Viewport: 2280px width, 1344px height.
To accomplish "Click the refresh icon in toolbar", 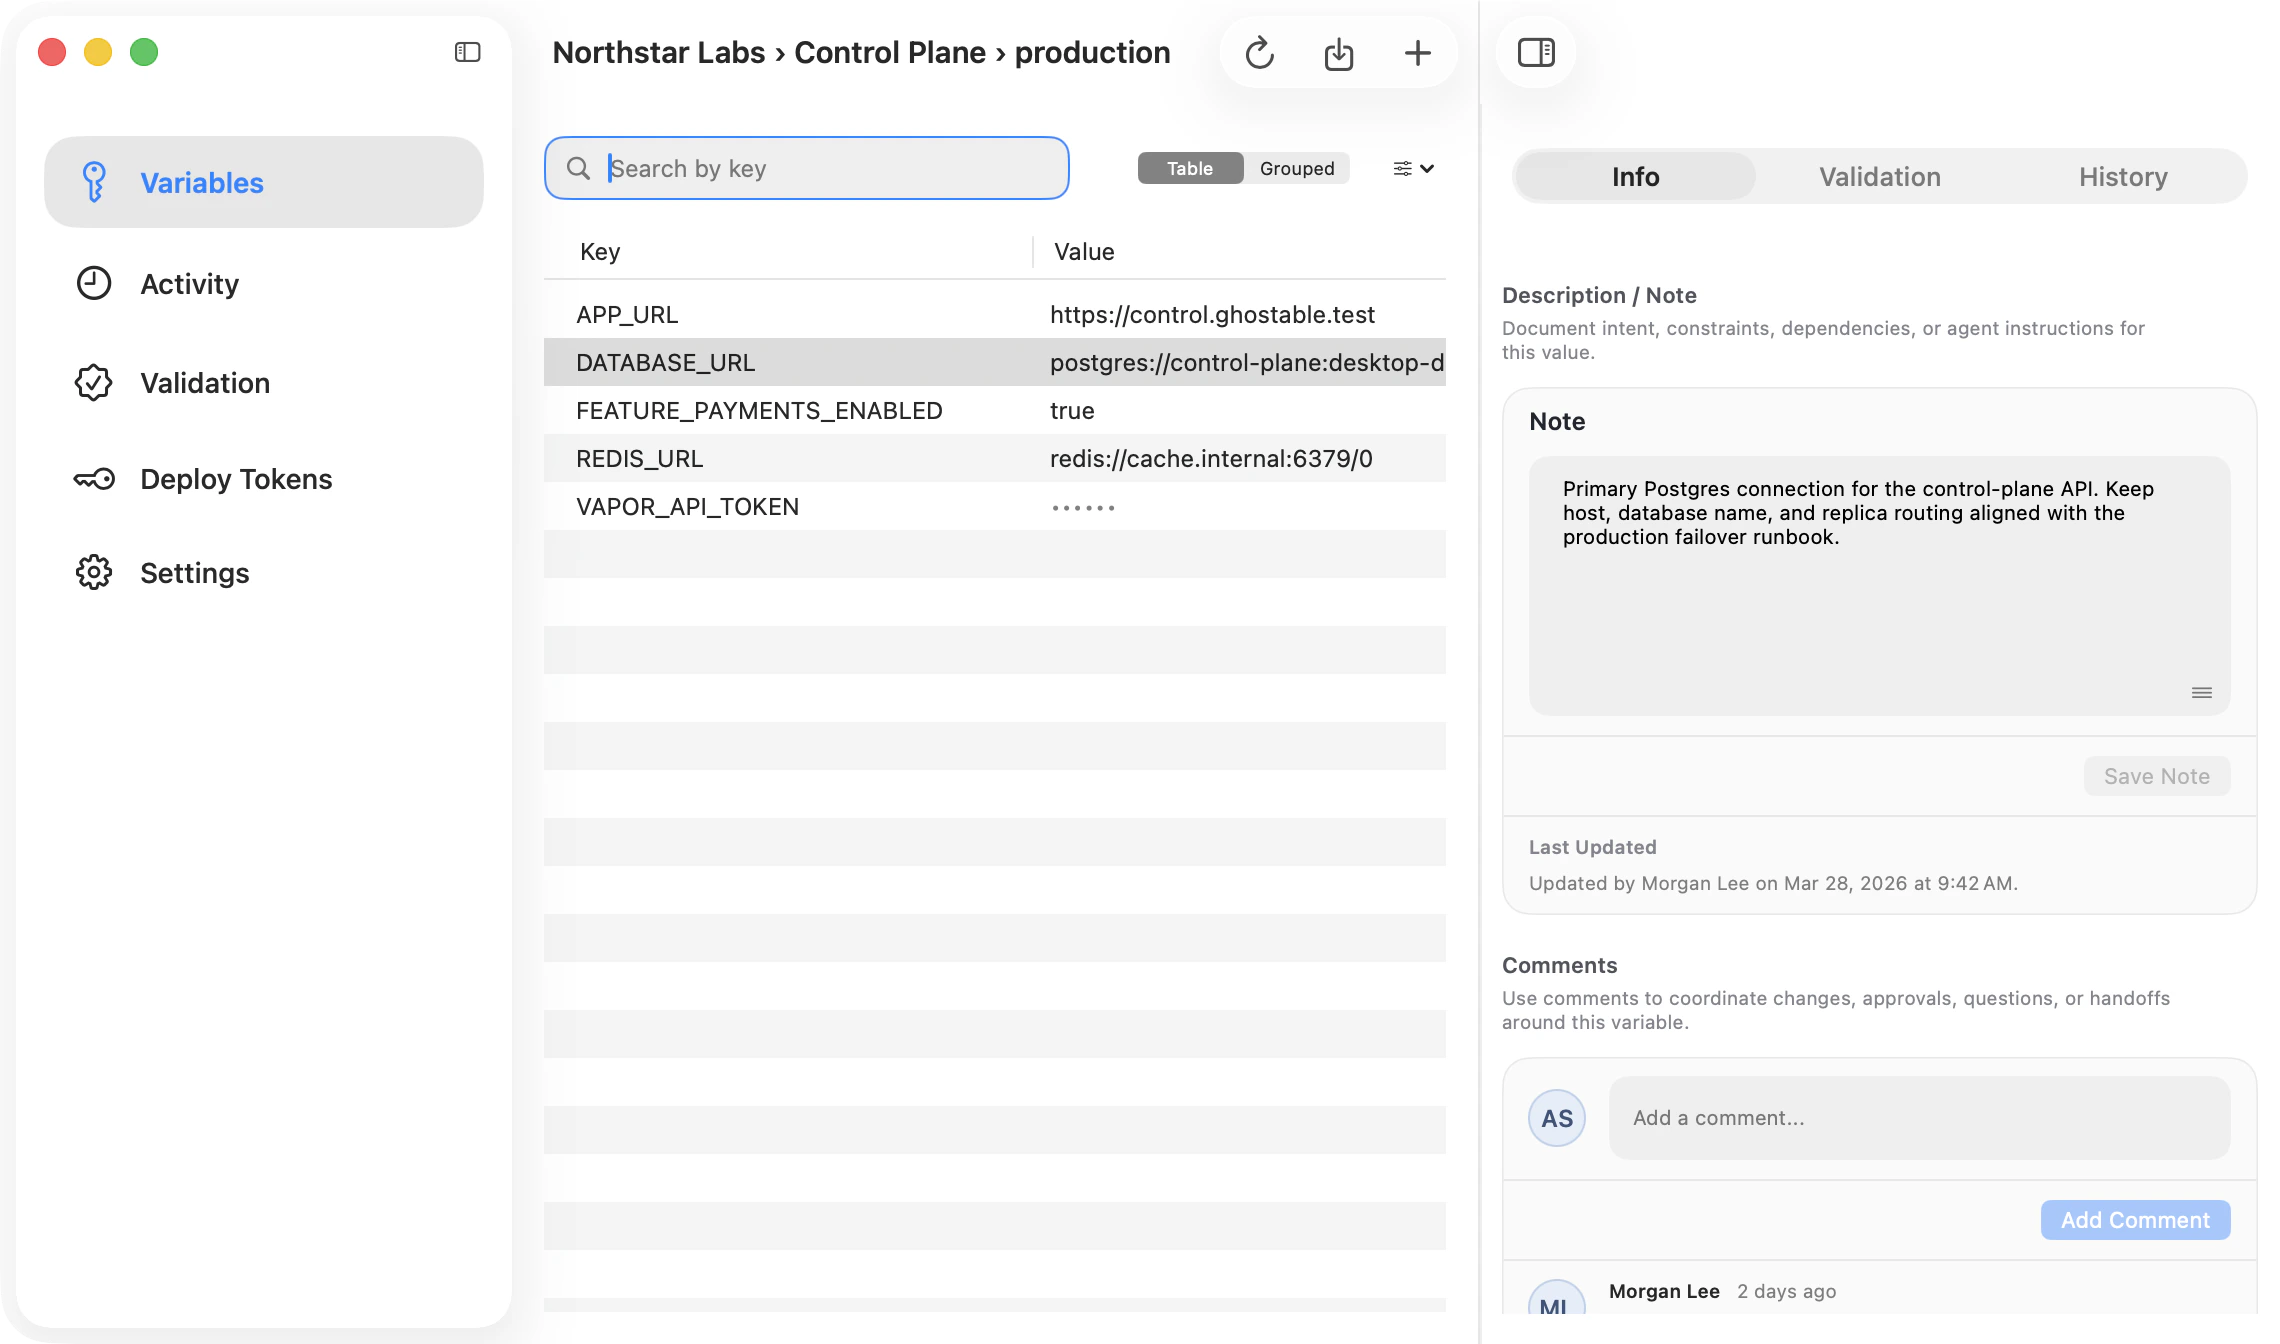I will coord(1259,53).
